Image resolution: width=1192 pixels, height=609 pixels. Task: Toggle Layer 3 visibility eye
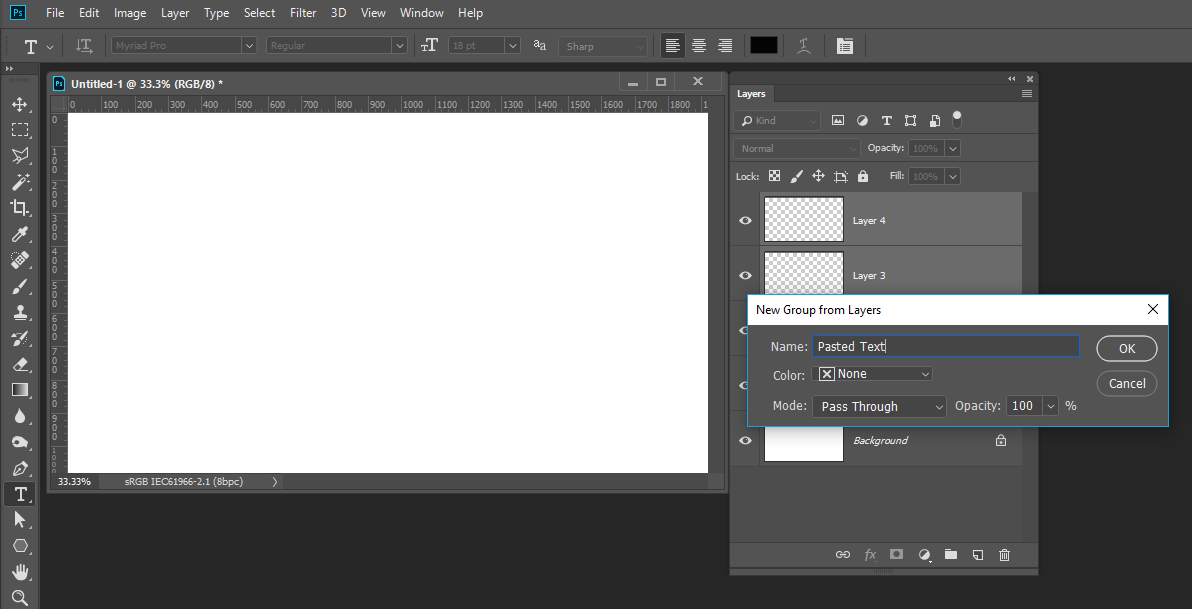point(745,275)
